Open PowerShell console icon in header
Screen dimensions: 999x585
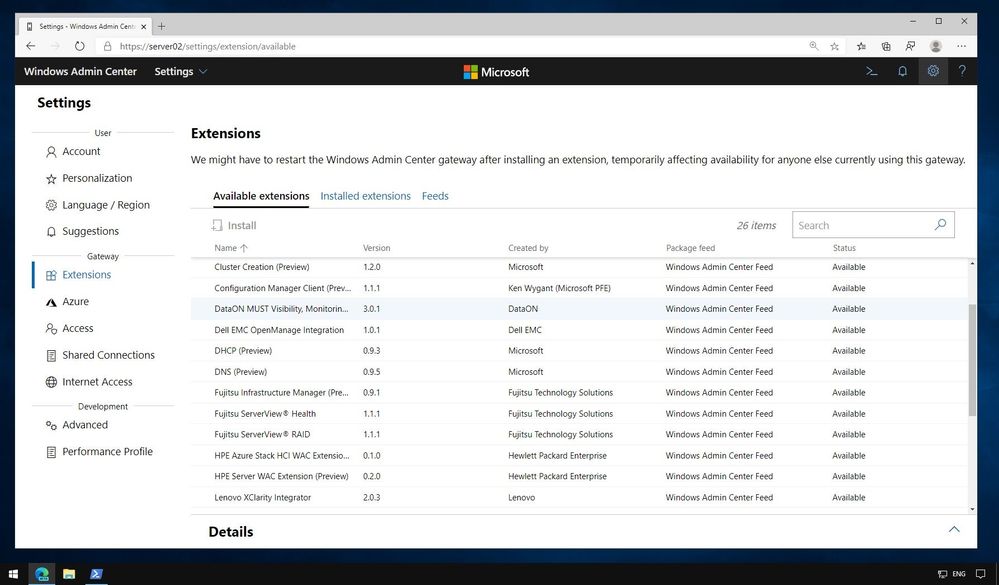click(x=872, y=71)
